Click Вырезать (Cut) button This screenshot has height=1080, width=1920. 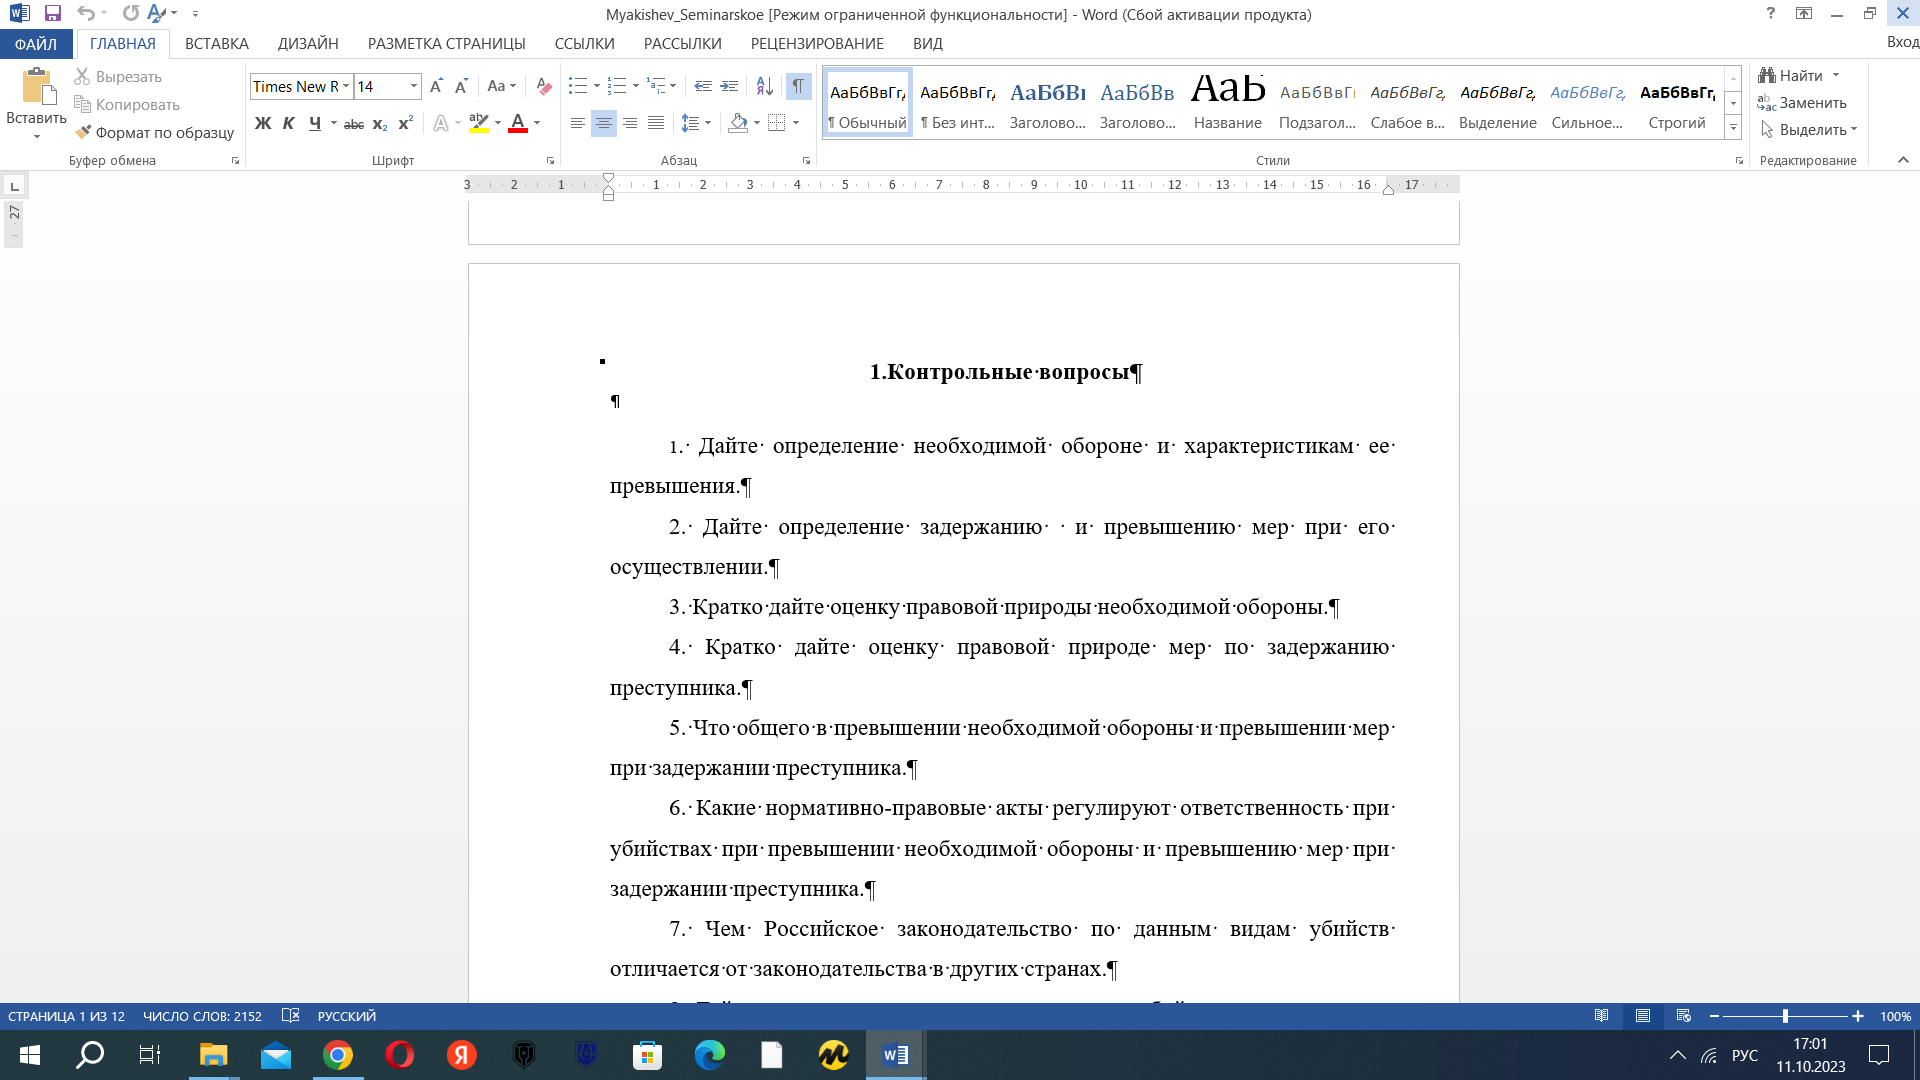118,77
